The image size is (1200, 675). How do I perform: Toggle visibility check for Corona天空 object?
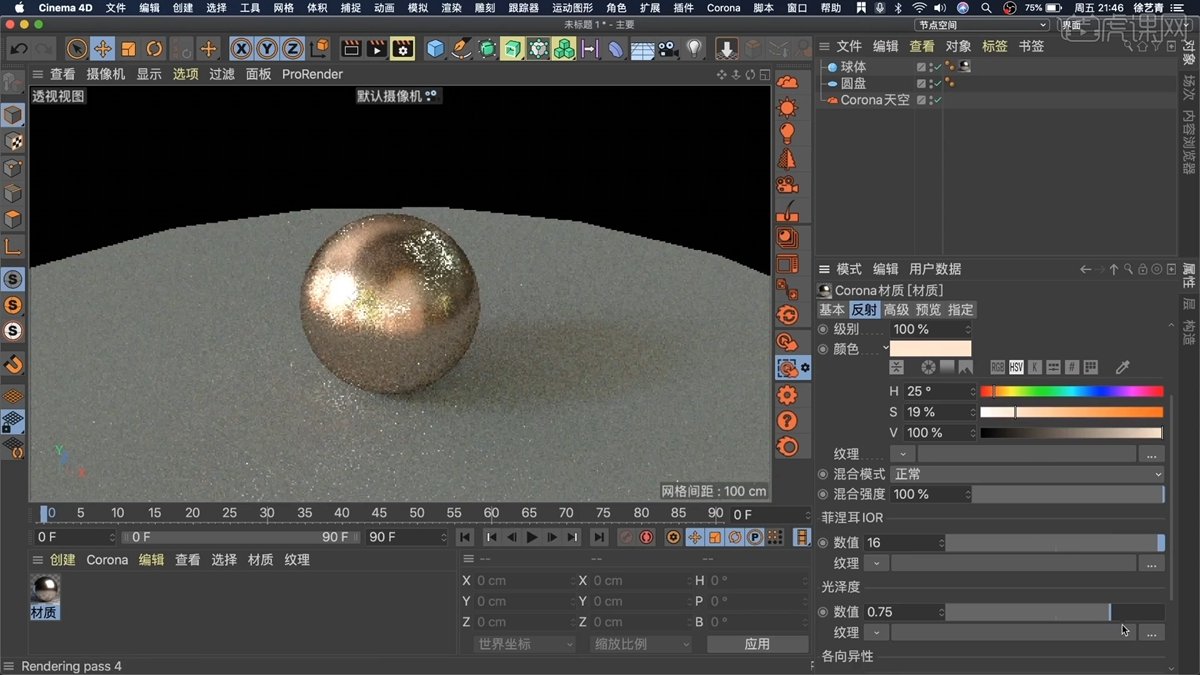coord(938,100)
